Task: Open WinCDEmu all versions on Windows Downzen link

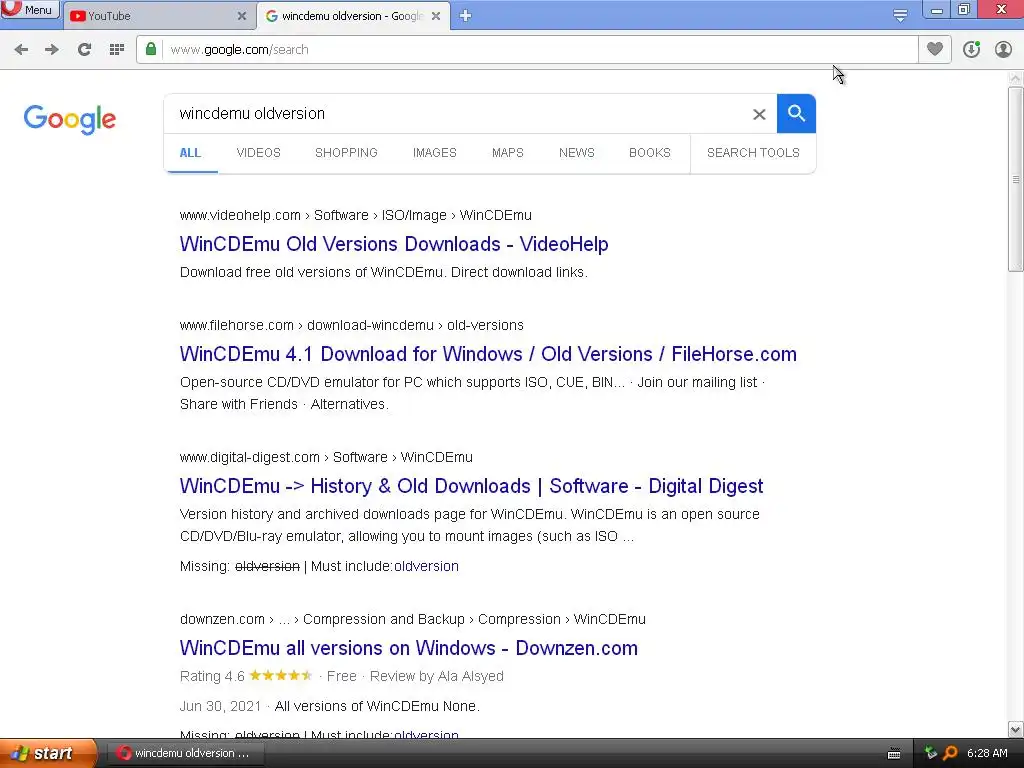Action: pos(409,648)
